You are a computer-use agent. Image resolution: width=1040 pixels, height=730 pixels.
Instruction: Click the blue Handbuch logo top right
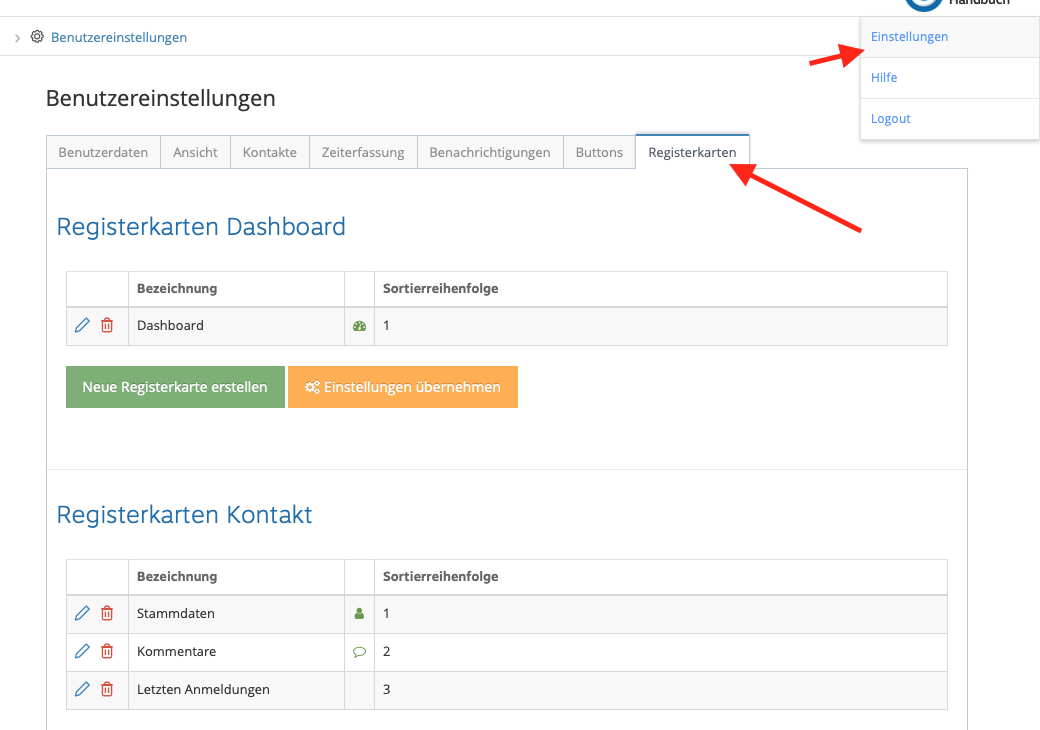point(922,5)
